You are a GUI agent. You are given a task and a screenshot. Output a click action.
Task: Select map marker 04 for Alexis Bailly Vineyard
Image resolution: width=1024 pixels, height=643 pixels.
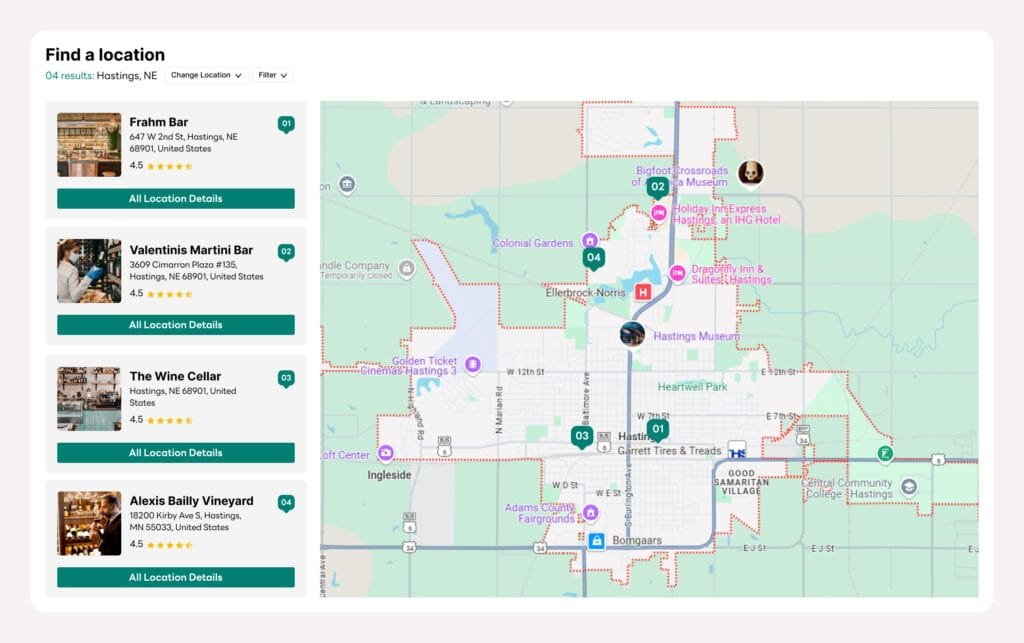click(594, 257)
